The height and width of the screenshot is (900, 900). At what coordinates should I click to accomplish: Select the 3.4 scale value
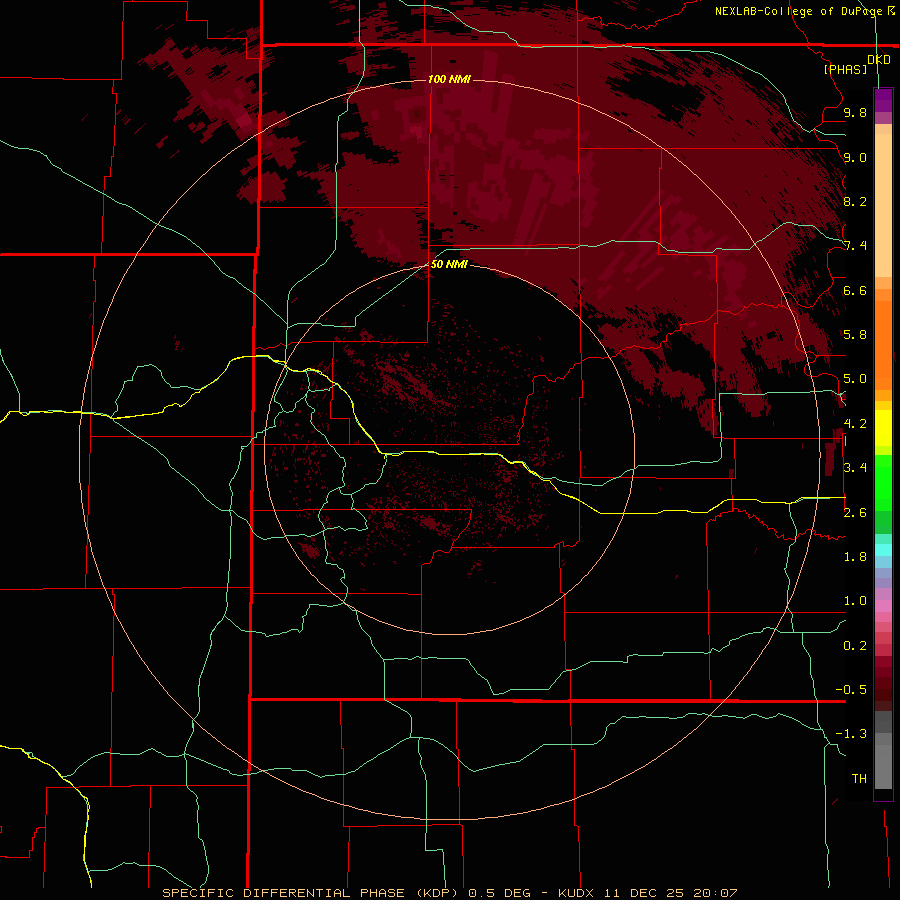point(855,468)
